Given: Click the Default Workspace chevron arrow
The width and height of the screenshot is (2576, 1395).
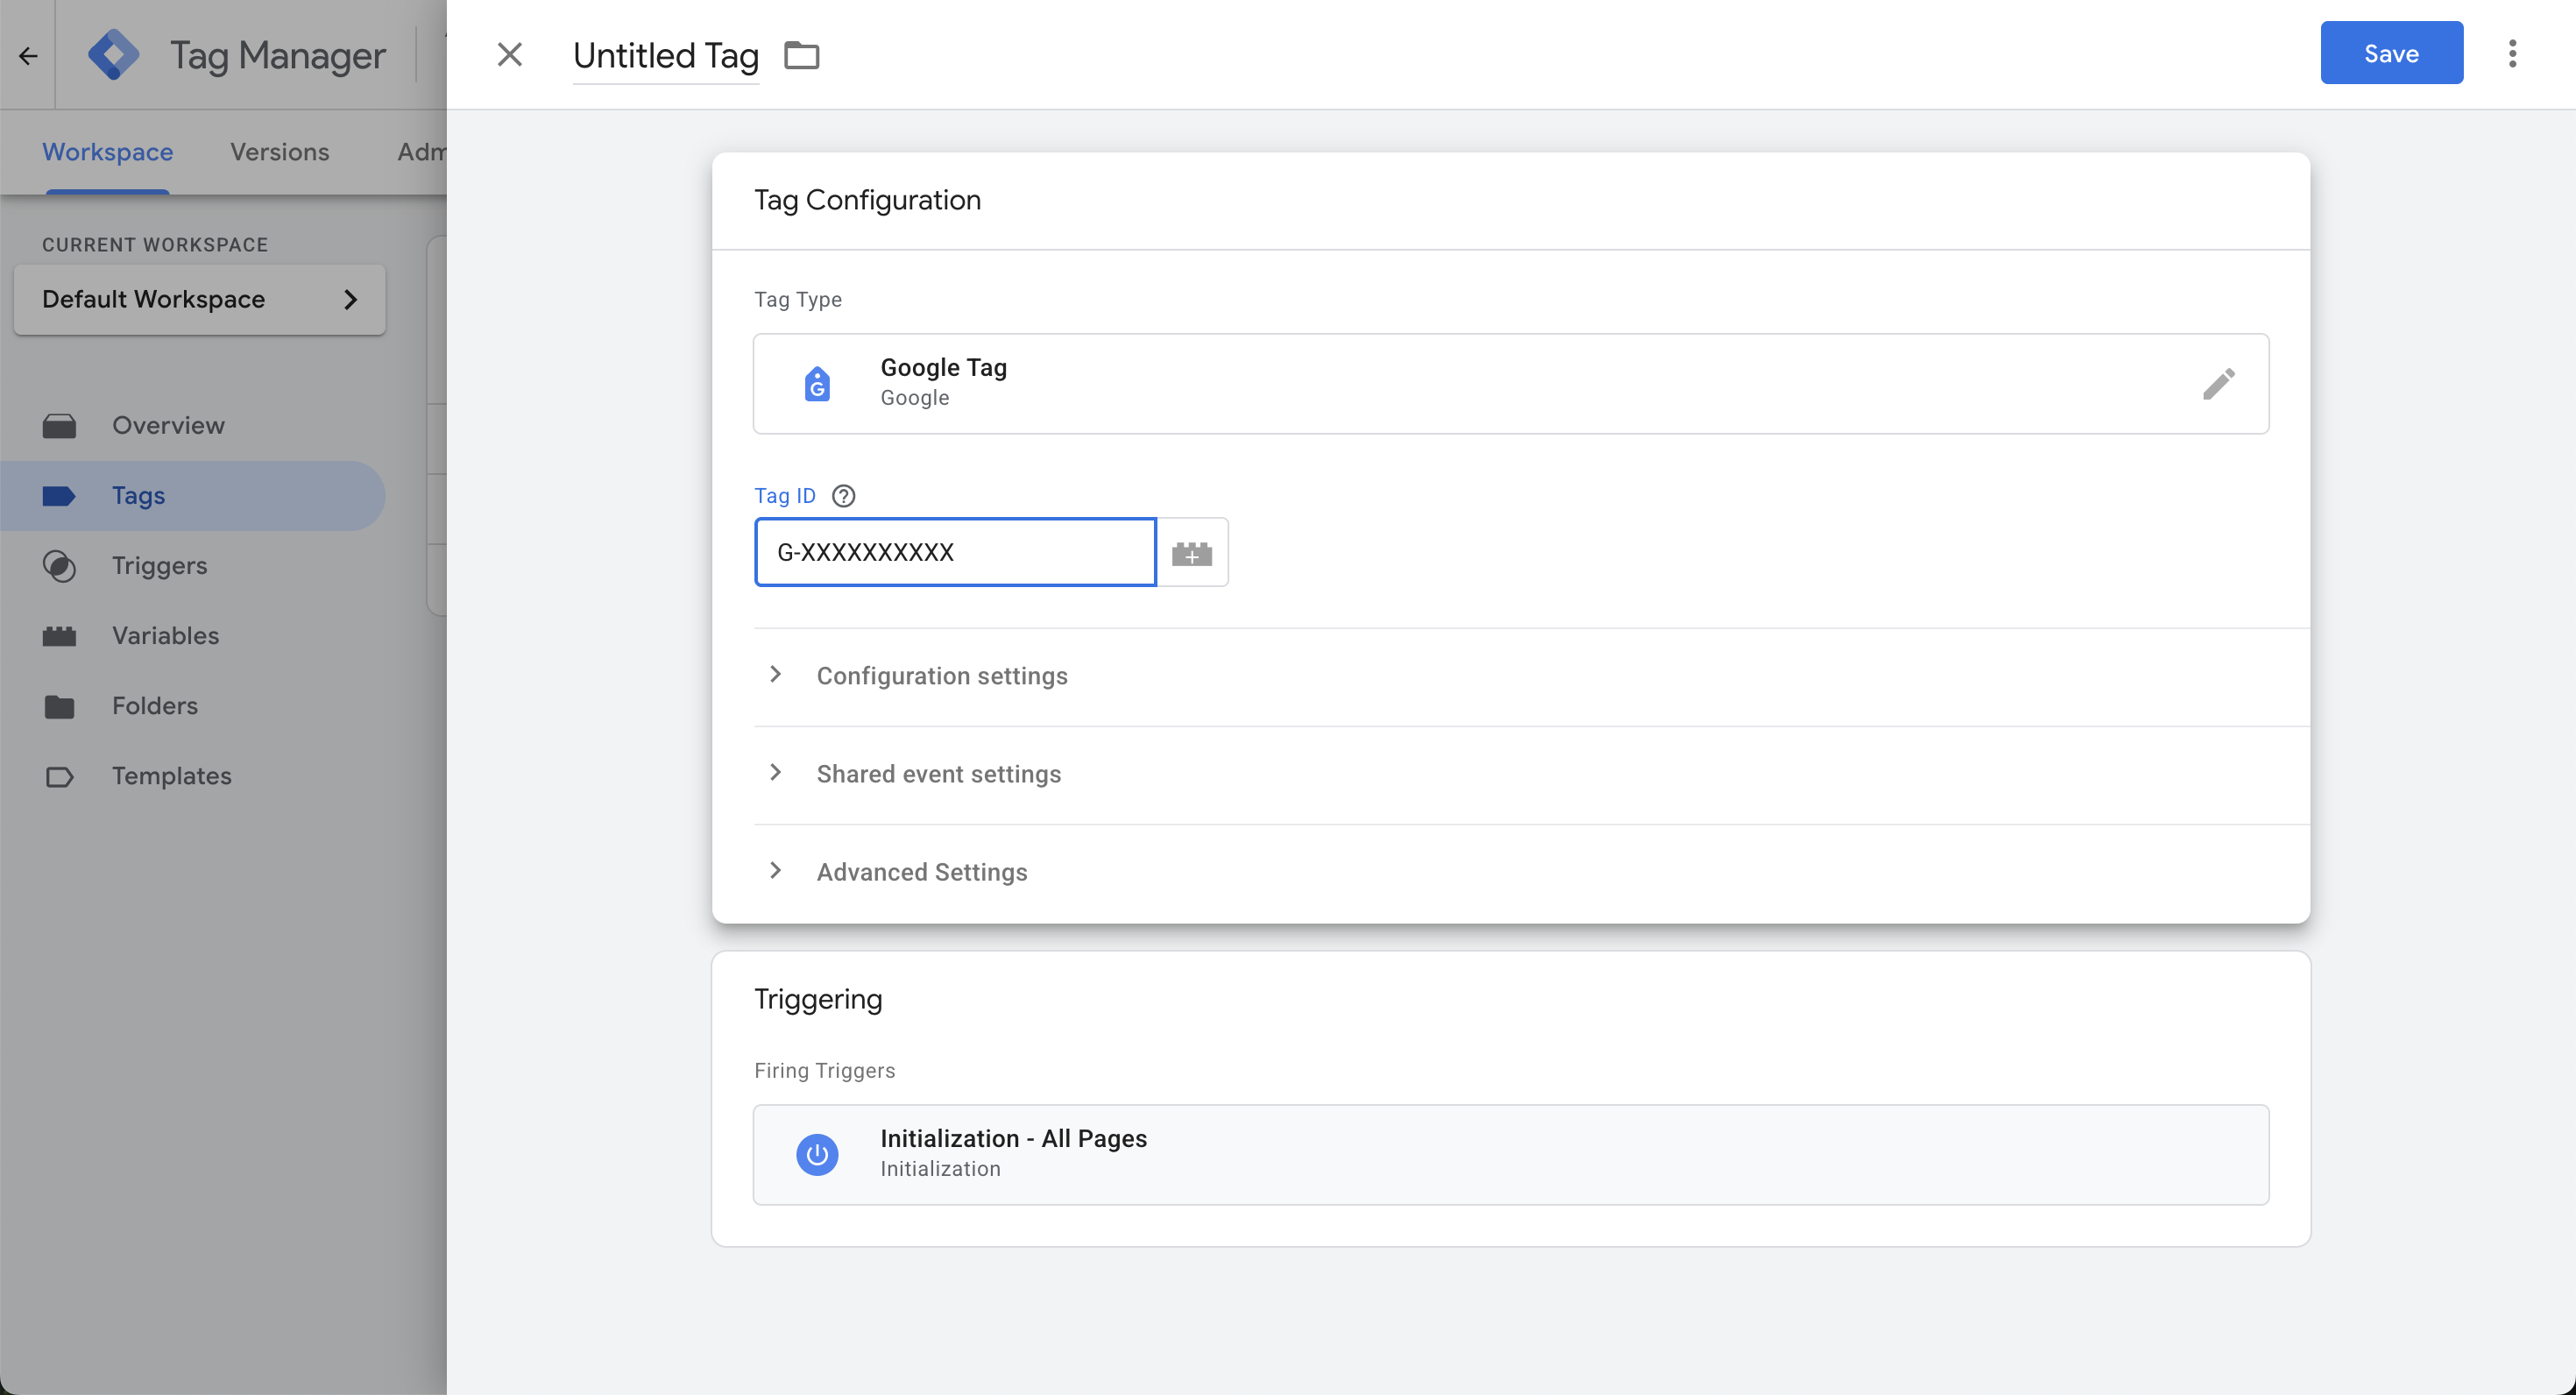Looking at the screenshot, I should click(x=350, y=299).
